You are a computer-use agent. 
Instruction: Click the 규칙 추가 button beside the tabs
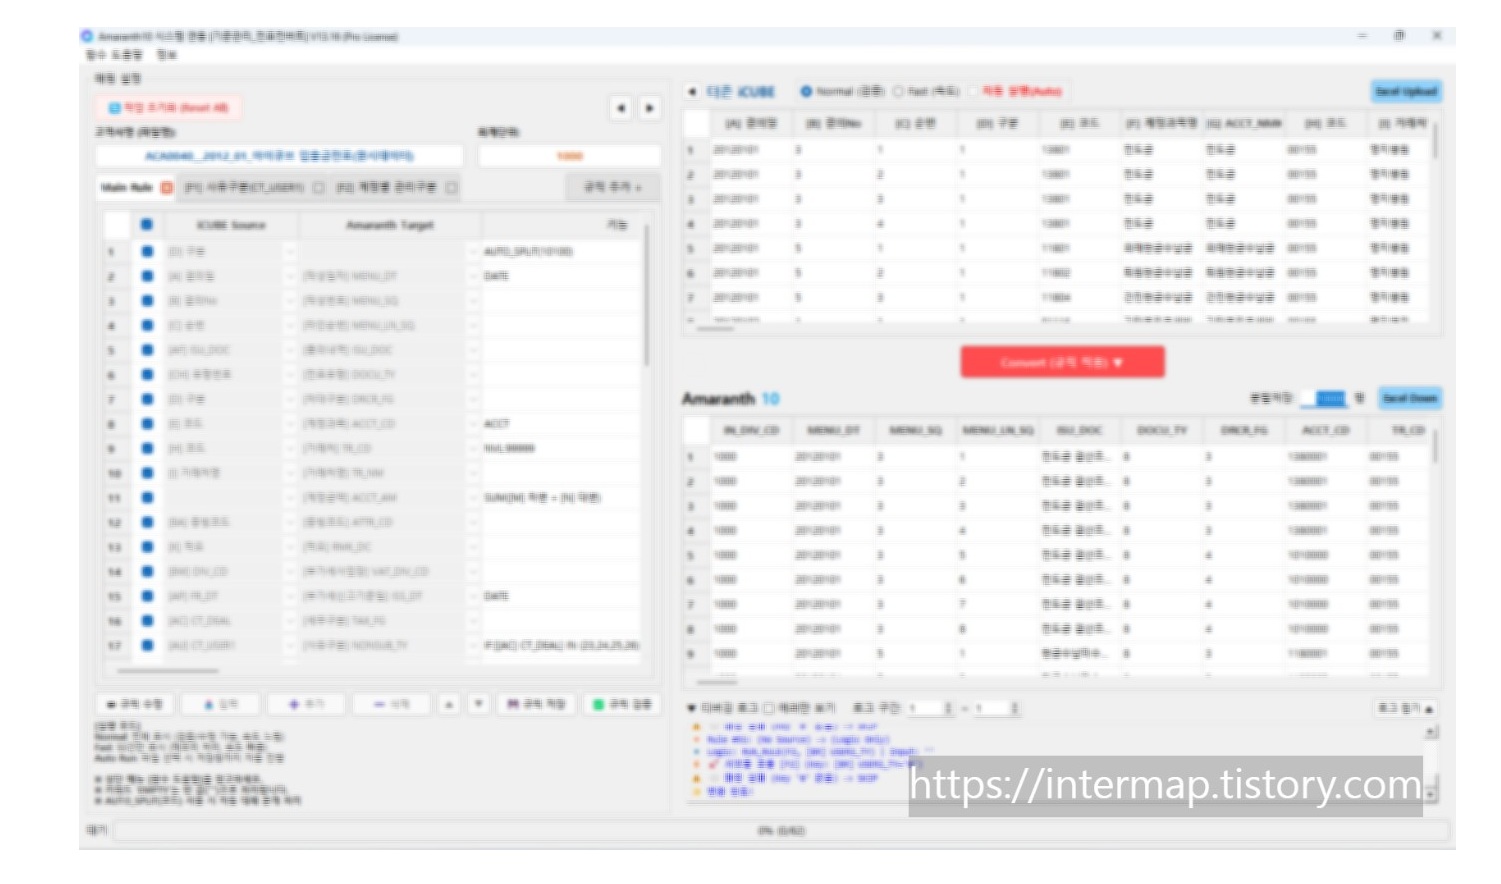[x=612, y=187]
